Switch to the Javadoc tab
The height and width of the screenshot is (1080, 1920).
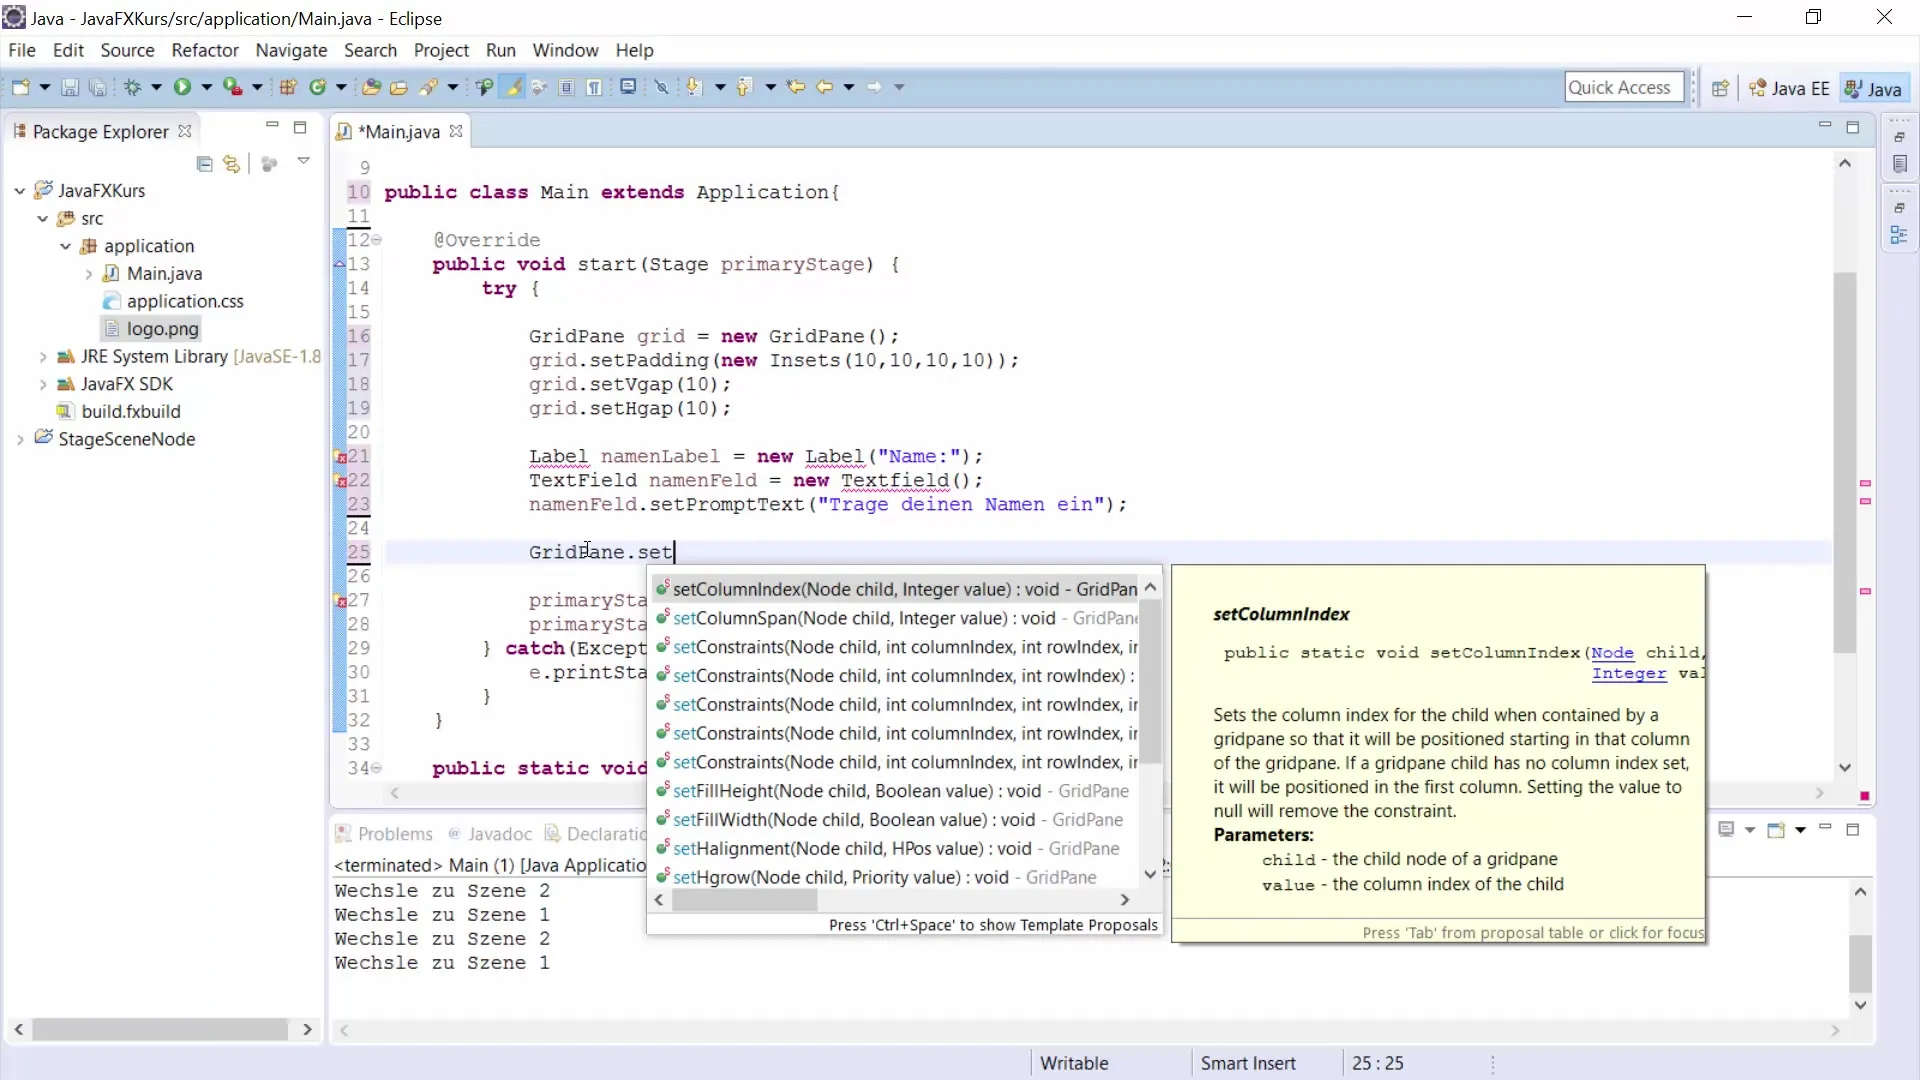point(490,834)
